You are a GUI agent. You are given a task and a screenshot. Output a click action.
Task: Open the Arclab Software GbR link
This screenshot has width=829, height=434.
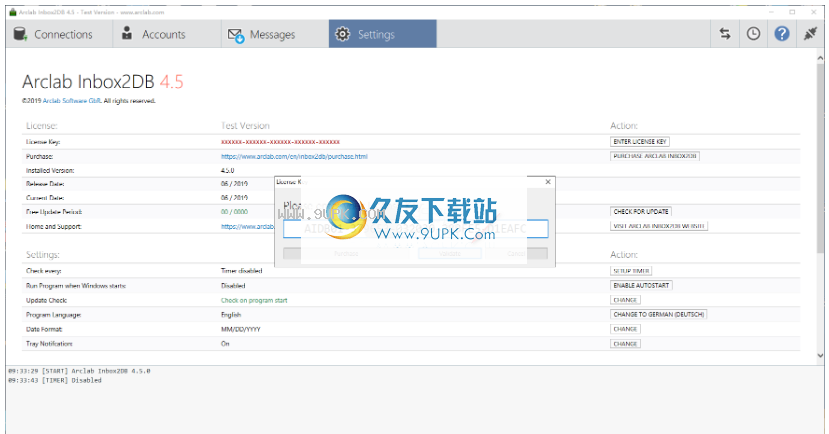click(72, 101)
